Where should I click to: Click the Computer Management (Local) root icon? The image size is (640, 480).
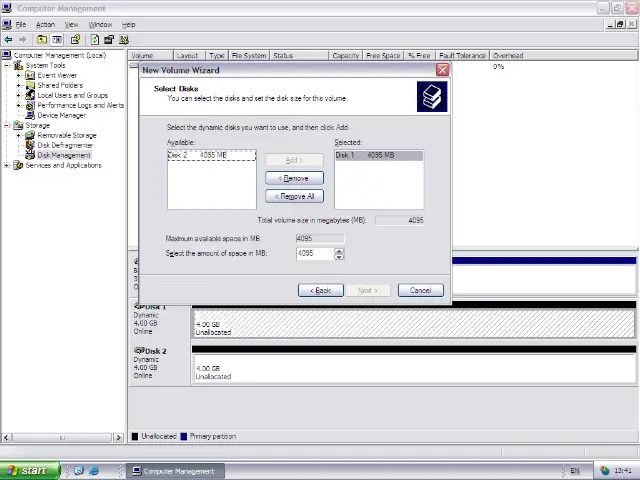point(7,55)
